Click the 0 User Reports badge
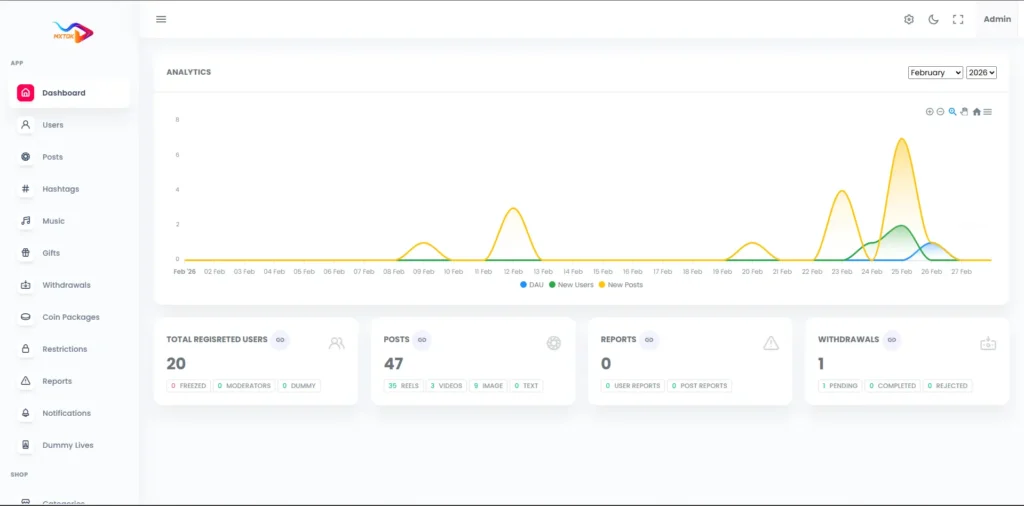The image size is (1024, 506). [x=633, y=386]
